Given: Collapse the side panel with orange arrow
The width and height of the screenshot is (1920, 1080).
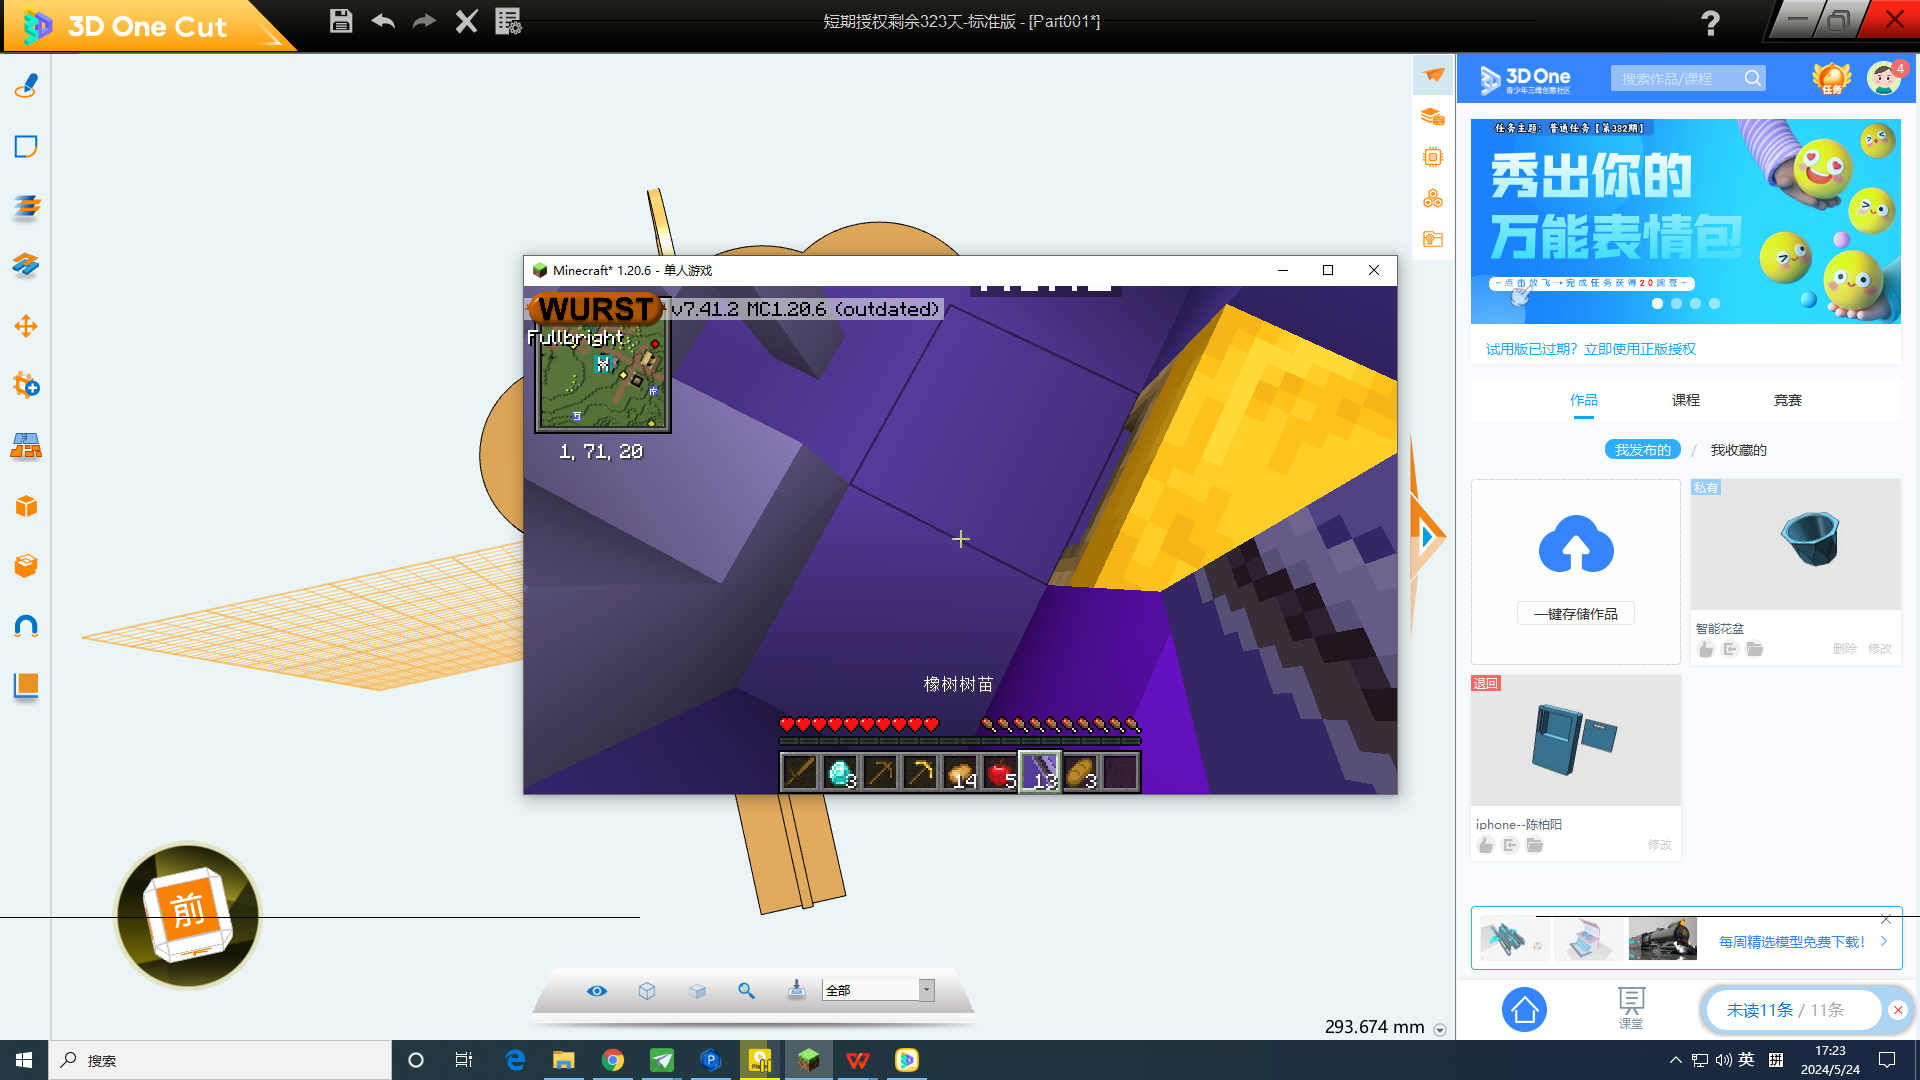Looking at the screenshot, I should click(x=1427, y=537).
